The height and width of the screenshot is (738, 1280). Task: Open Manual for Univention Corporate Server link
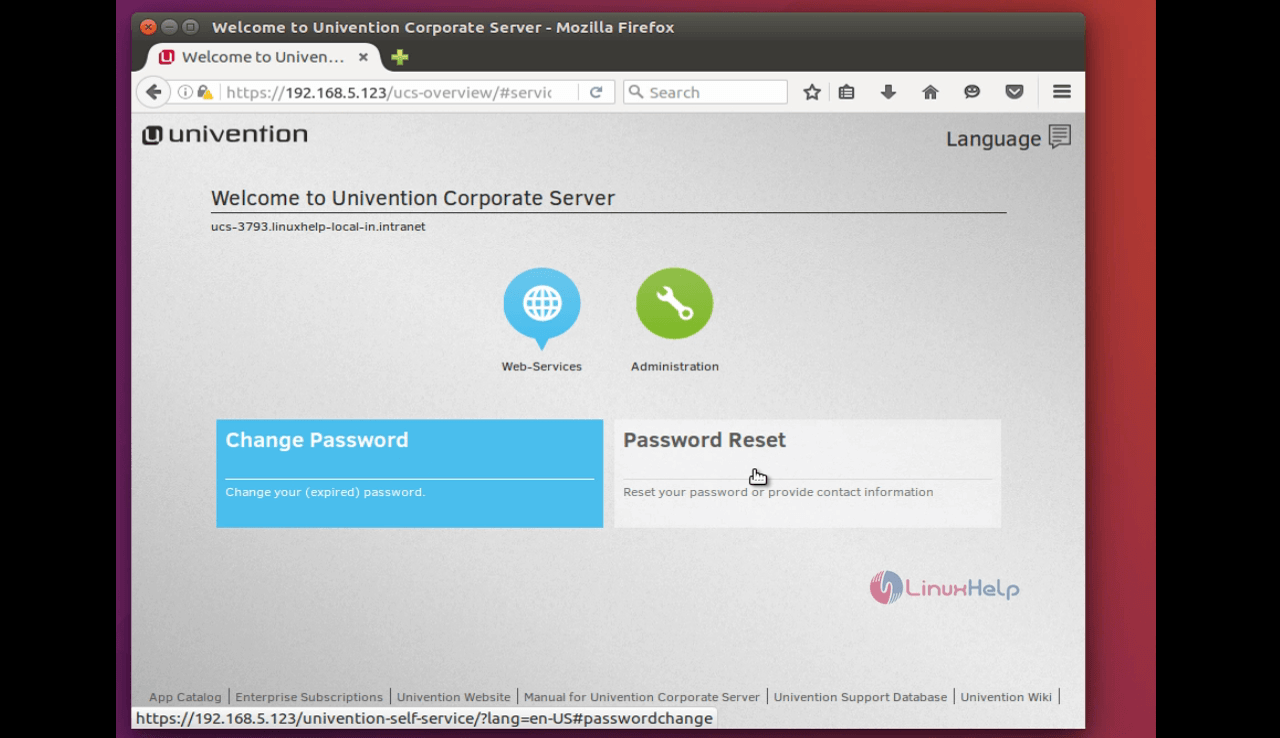642,697
